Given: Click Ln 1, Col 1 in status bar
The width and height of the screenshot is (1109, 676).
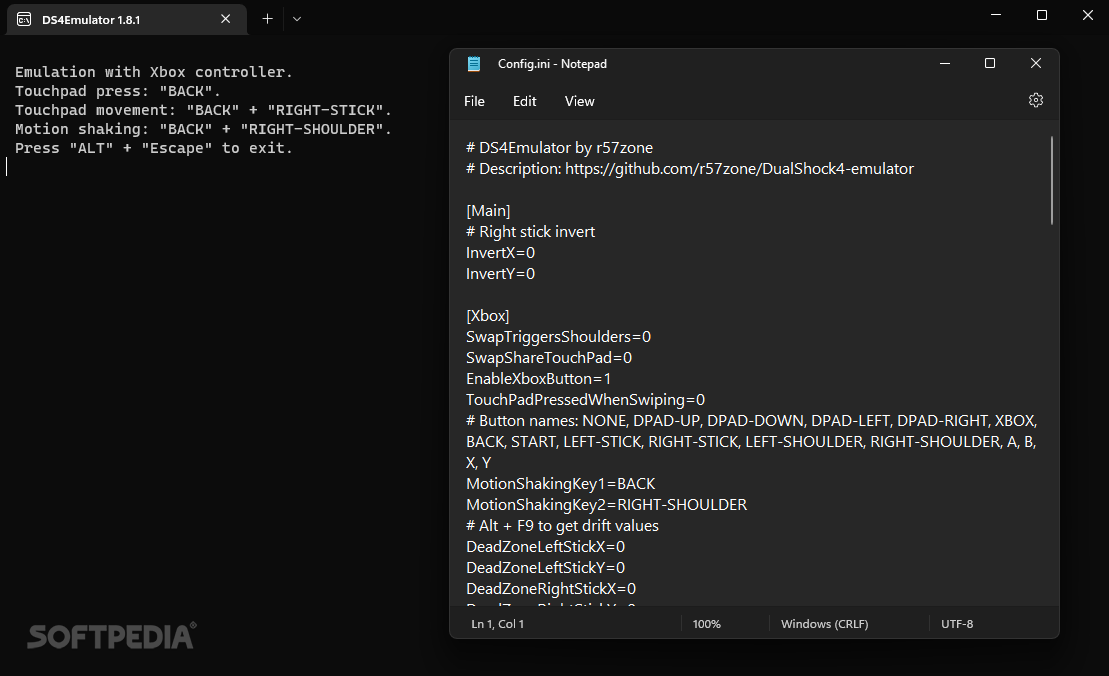Looking at the screenshot, I should [x=498, y=624].
